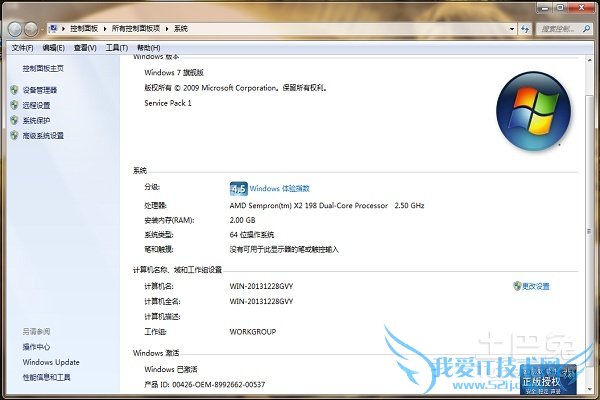Click the Windows 已激活 status text
The image size is (600, 400).
point(171,369)
